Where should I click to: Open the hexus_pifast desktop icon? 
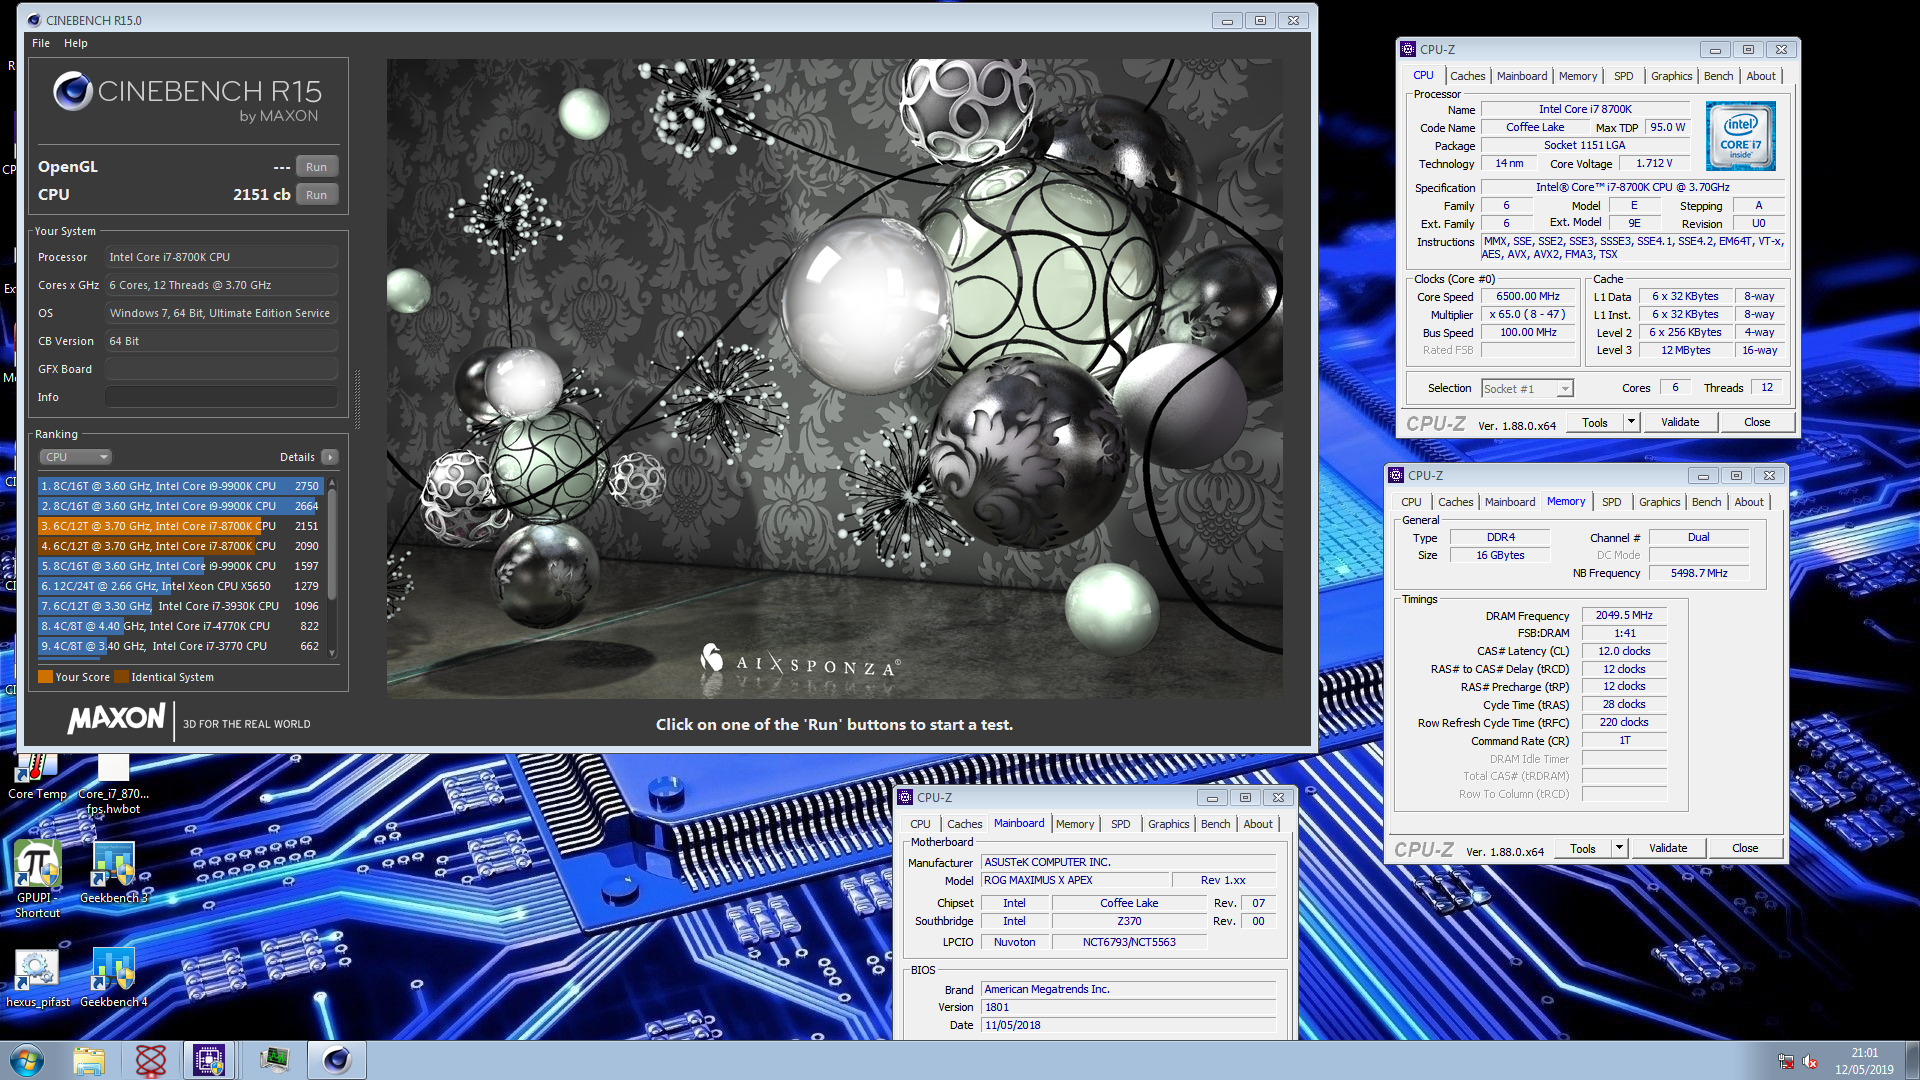pos(37,978)
